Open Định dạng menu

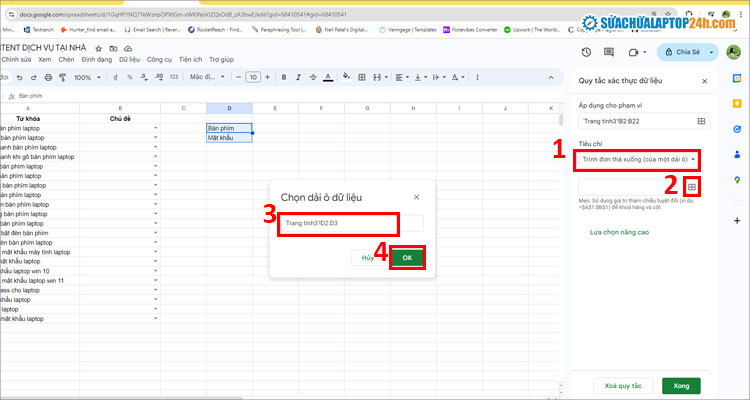click(97, 59)
